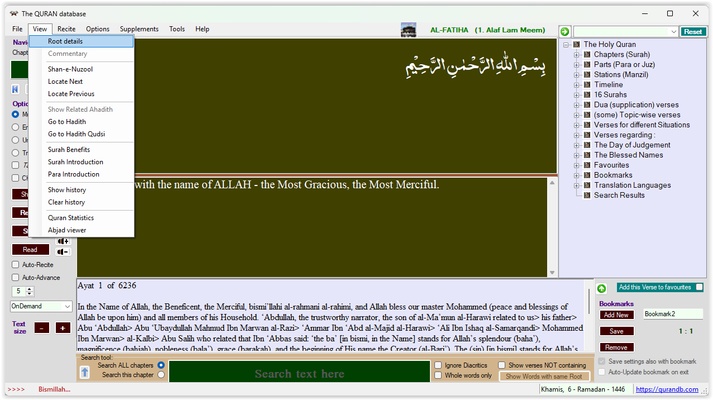Viewport: 713px width, 400px height.
Task: Tick the Ignore Diacritics checkbox
Action: coord(438,365)
